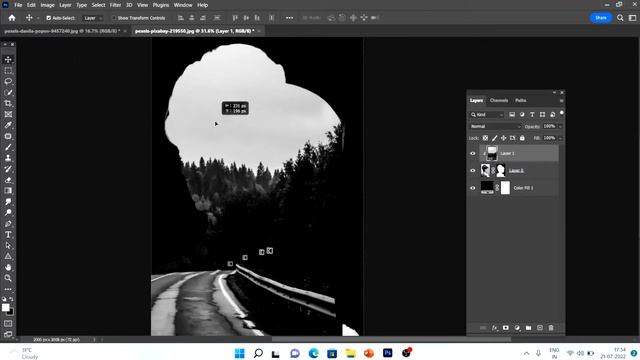Open the search icon beside Share
The width and height of the screenshot is (640, 360).
tap(620, 18)
